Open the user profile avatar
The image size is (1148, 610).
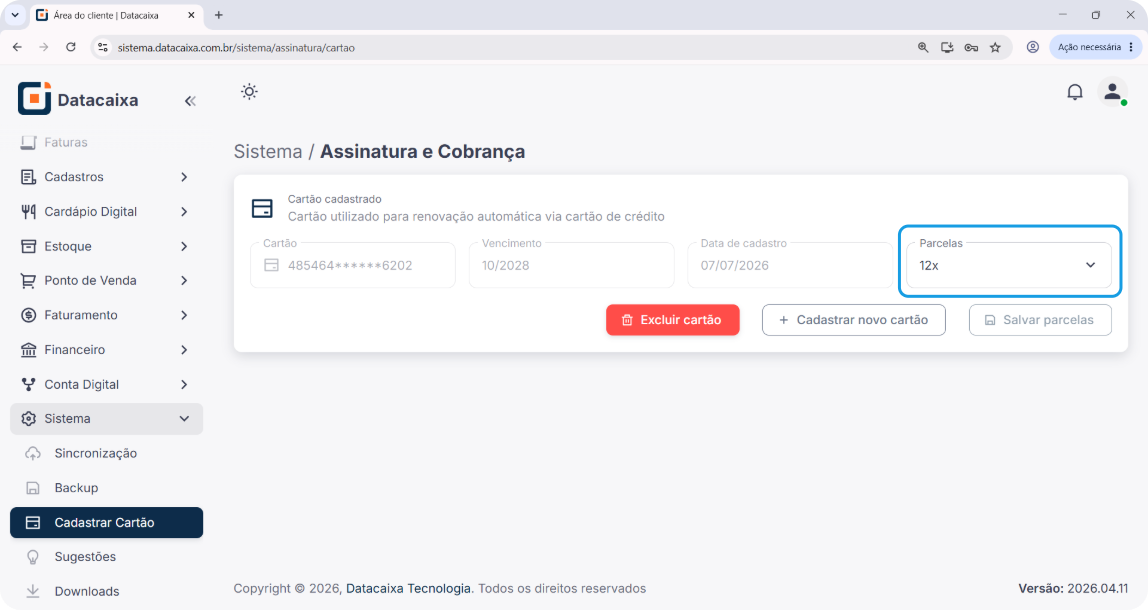[1112, 92]
